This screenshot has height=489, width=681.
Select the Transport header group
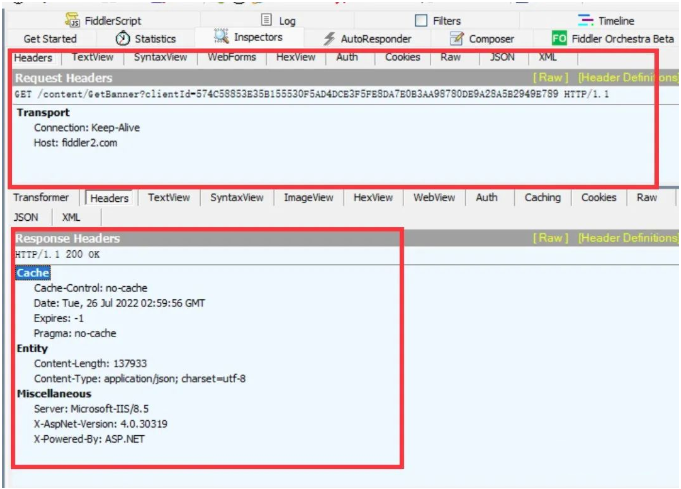[43, 112]
